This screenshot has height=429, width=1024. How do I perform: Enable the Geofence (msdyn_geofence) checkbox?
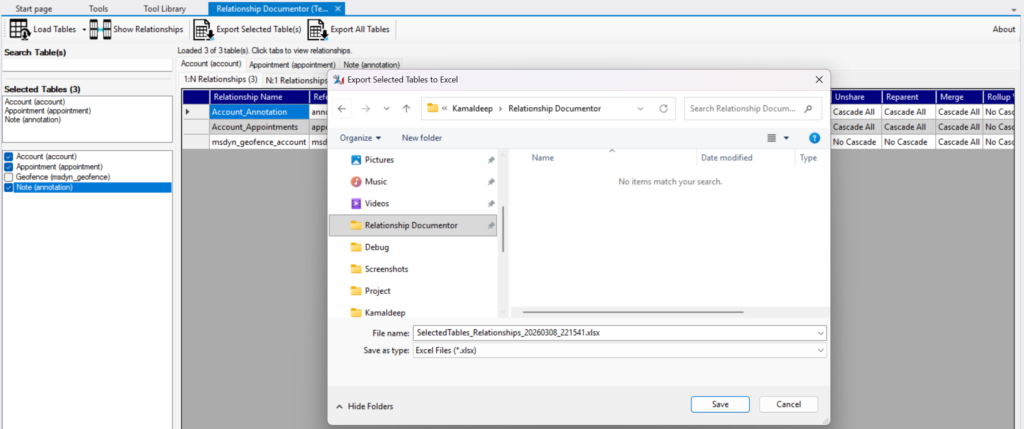pos(9,177)
